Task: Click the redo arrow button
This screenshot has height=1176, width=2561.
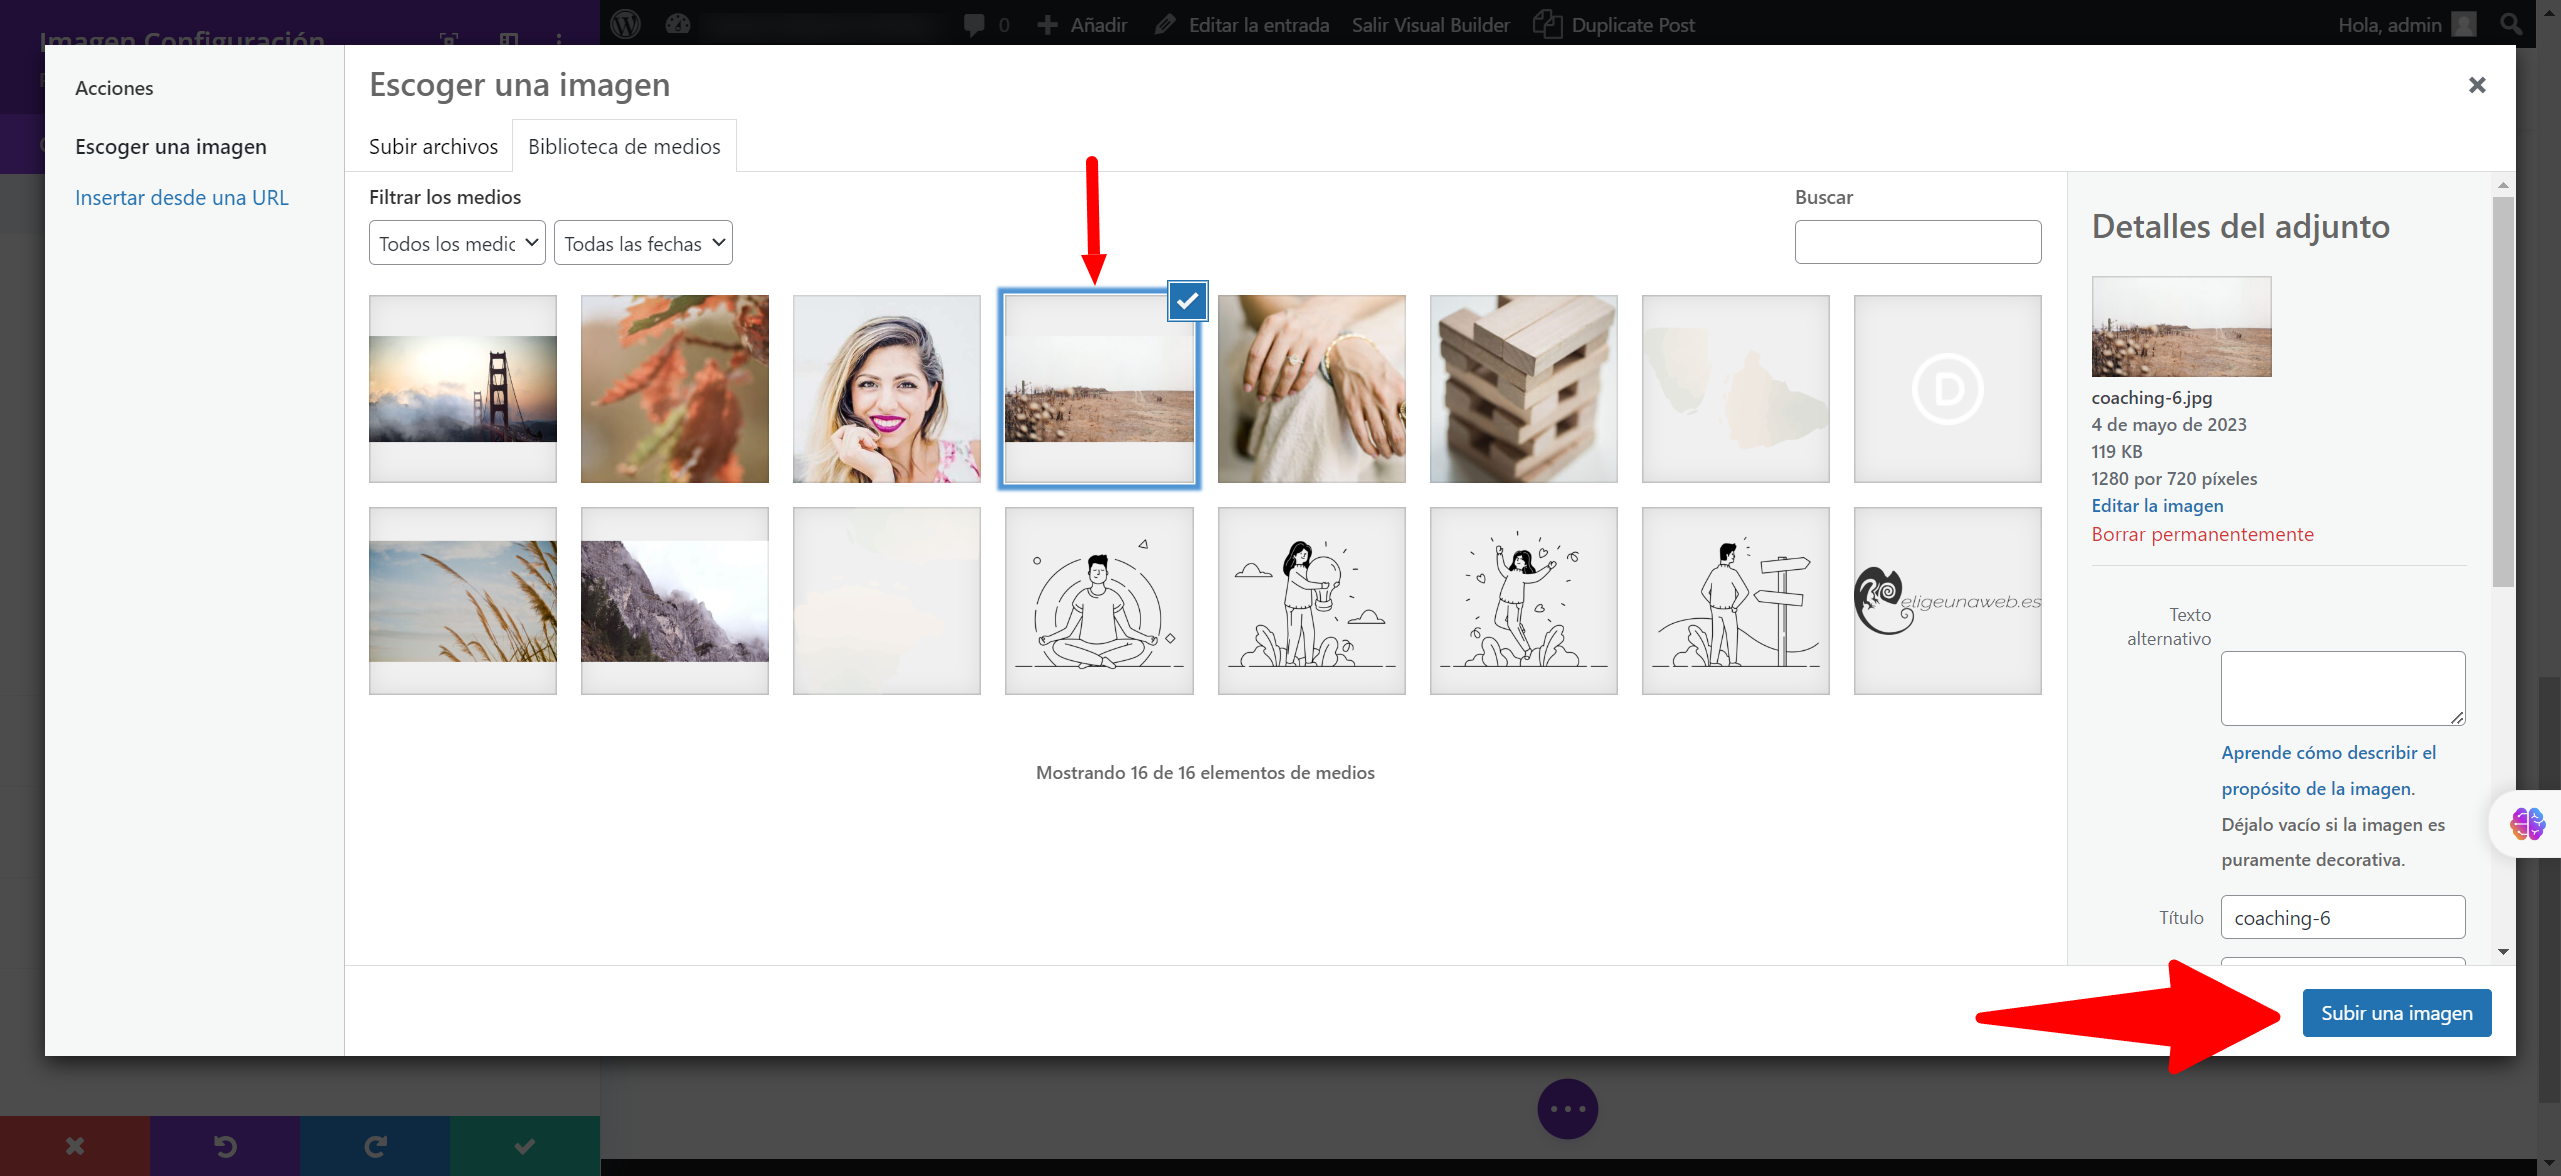Action: pos(375,1146)
